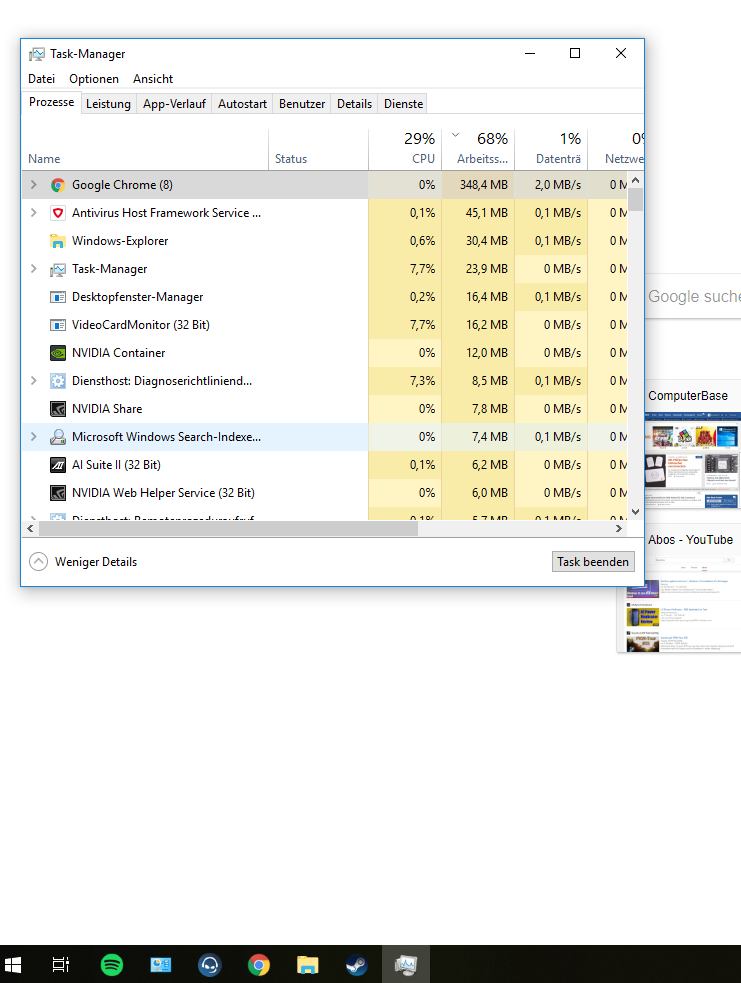741x983 pixels.
Task: Switch to the Leistung tab
Action: click(108, 104)
